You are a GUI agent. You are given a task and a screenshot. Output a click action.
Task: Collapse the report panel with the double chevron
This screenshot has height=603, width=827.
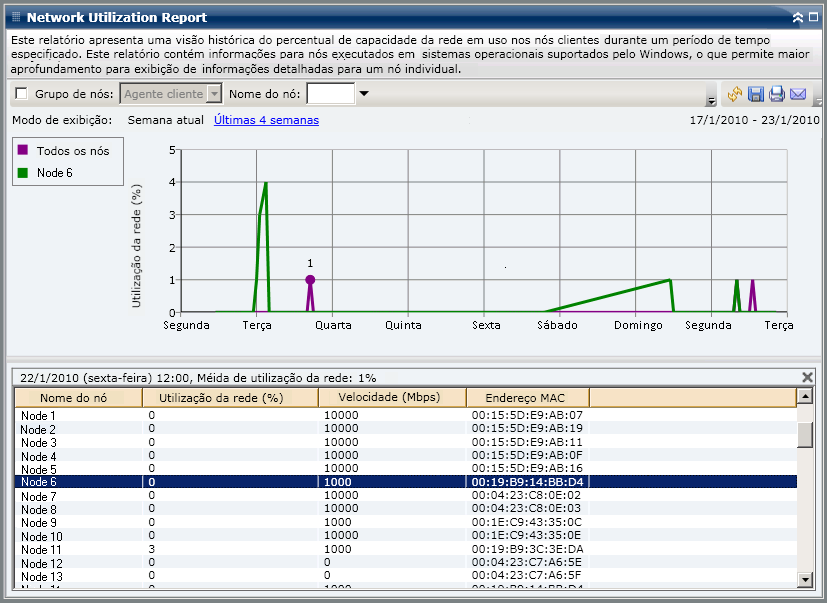pyautogui.click(x=798, y=17)
